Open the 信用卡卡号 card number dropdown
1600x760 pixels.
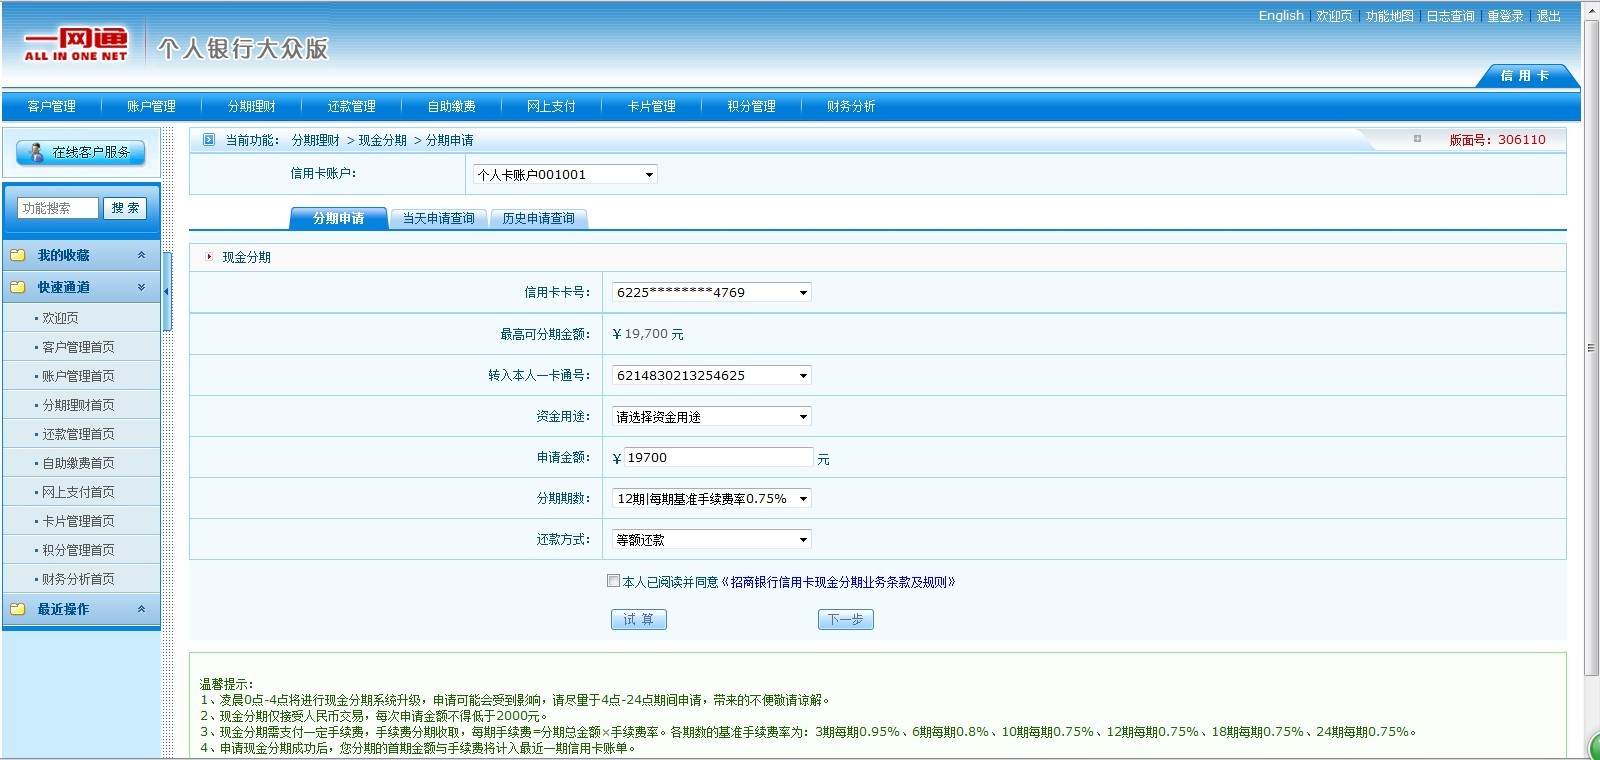711,292
